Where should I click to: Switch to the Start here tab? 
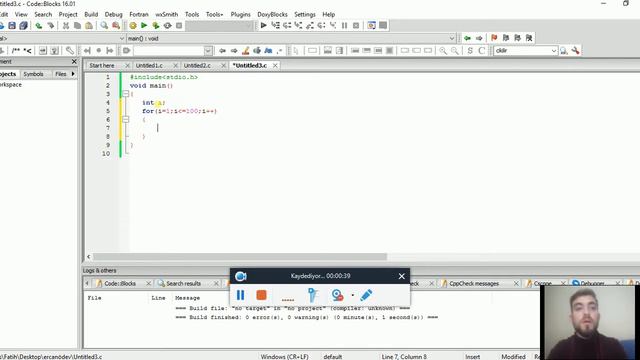tap(102, 66)
